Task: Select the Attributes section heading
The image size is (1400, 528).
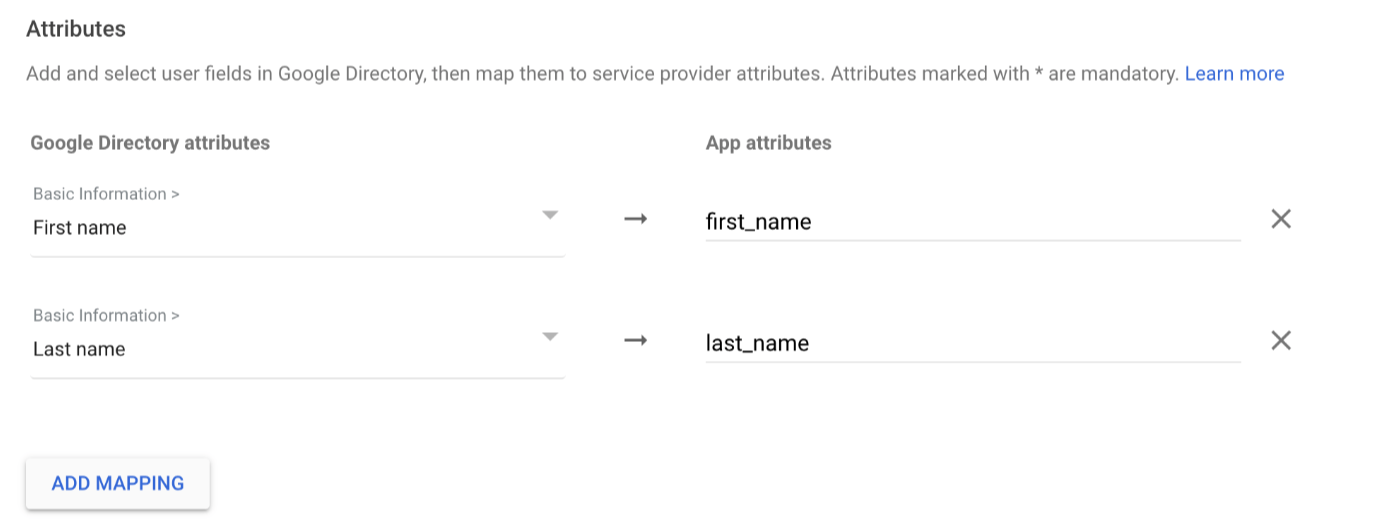Action: tap(76, 29)
